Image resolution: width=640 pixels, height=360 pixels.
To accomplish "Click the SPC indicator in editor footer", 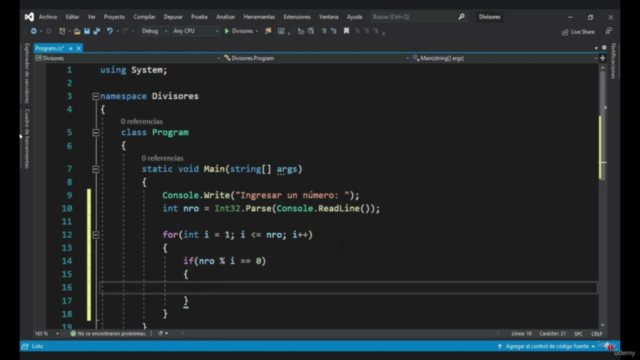I will [578, 334].
